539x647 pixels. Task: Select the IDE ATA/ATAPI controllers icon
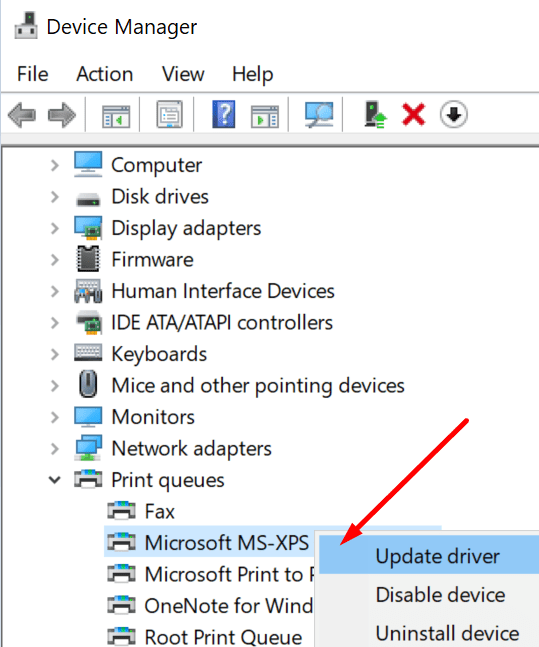point(89,322)
